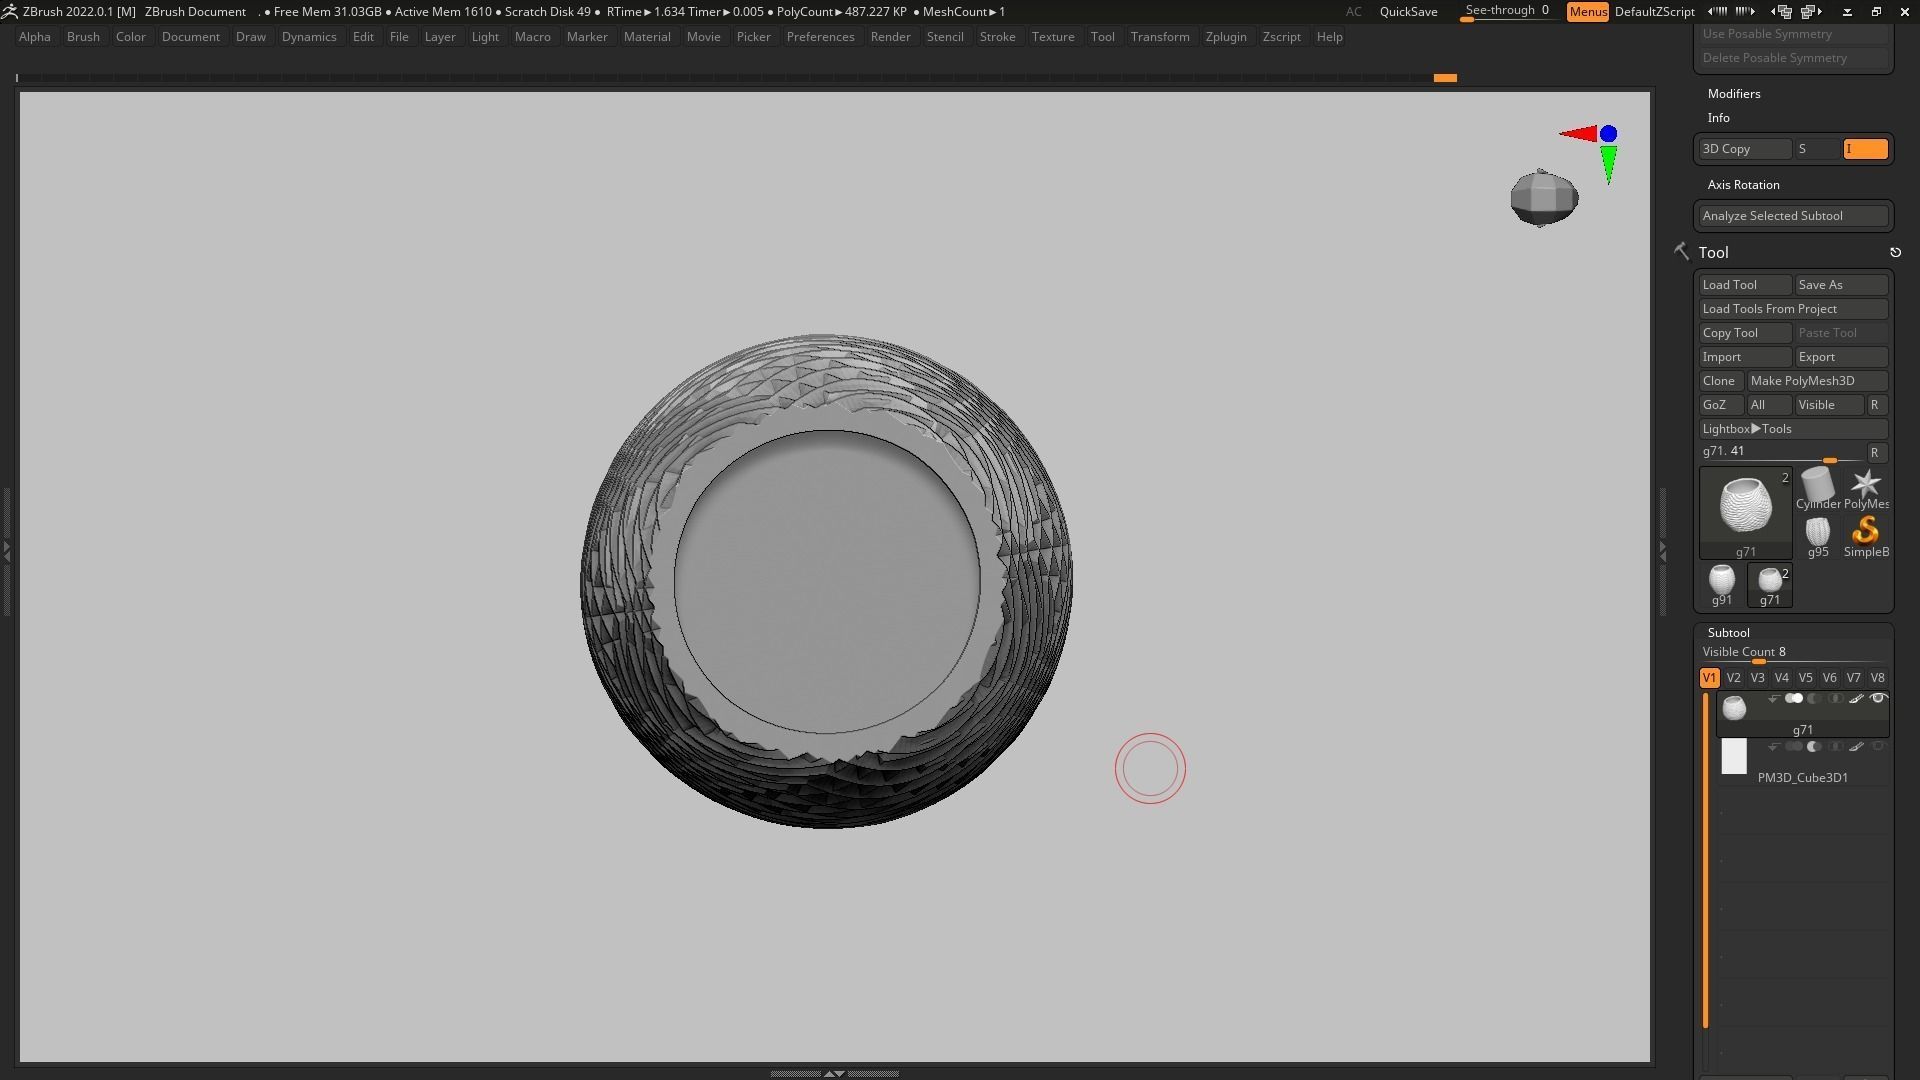1920x1080 pixels.
Task: Choose the SimpleBrush tool icon
Action: click(1865, 532)
